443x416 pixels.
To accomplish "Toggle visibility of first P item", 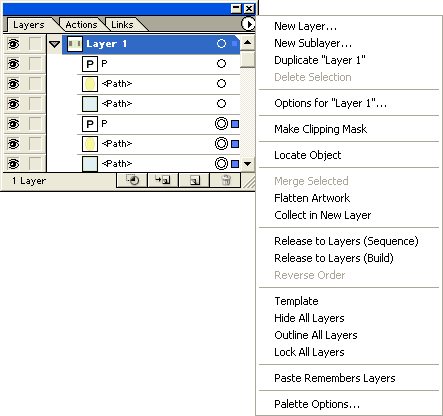I will click(13, 64).
